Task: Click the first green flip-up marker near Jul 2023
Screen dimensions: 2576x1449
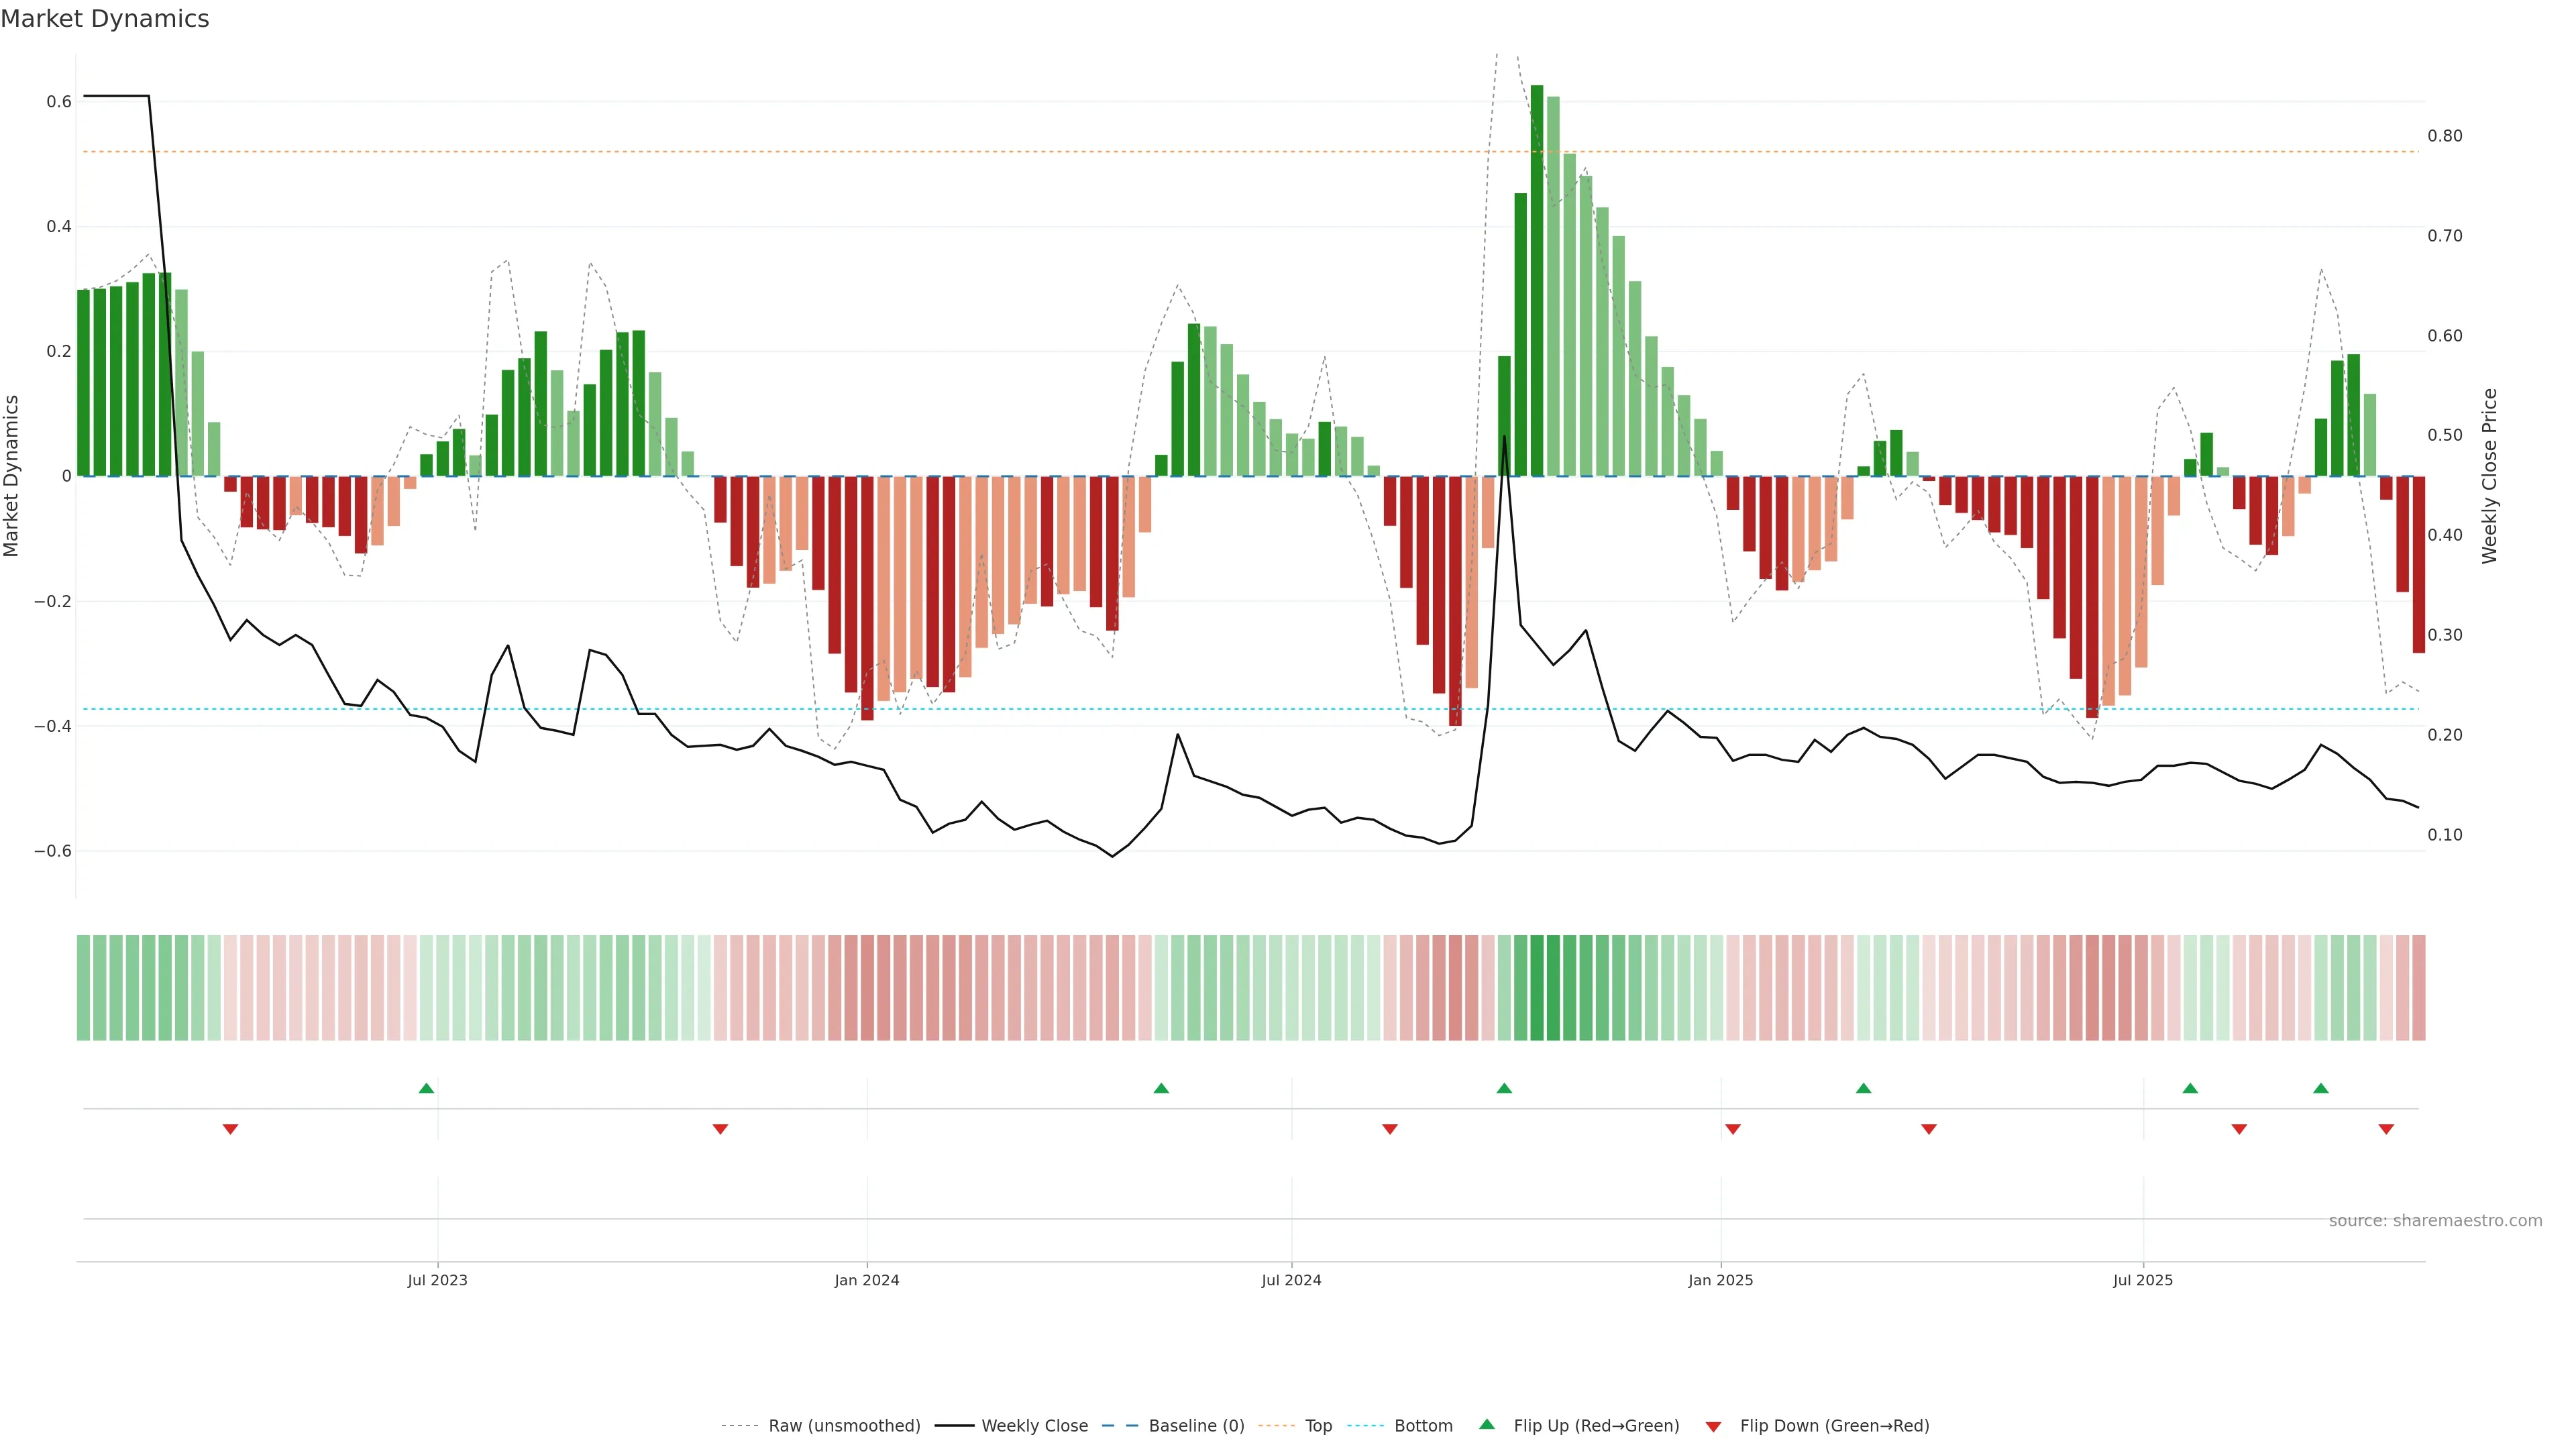Action: [x=426, y=1088]
